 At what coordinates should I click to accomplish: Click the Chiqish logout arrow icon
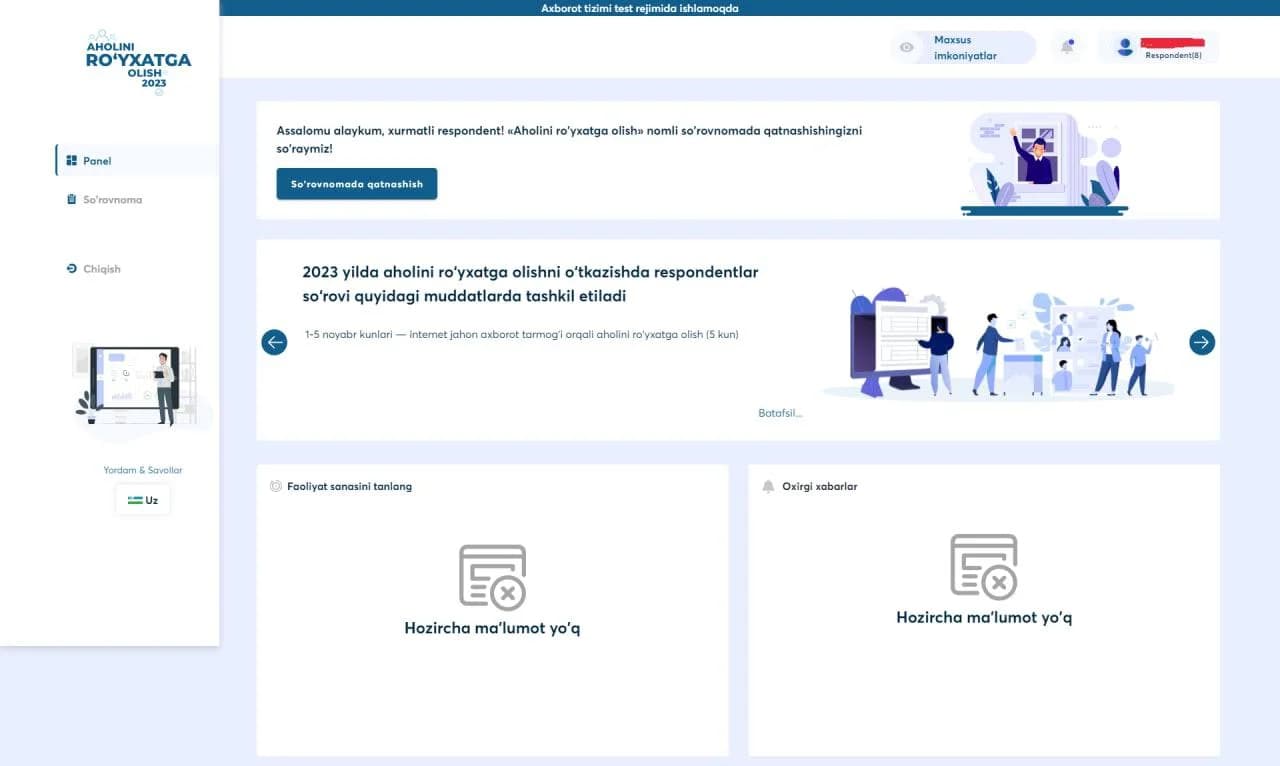pyautogui.click(x=71, y=268)
